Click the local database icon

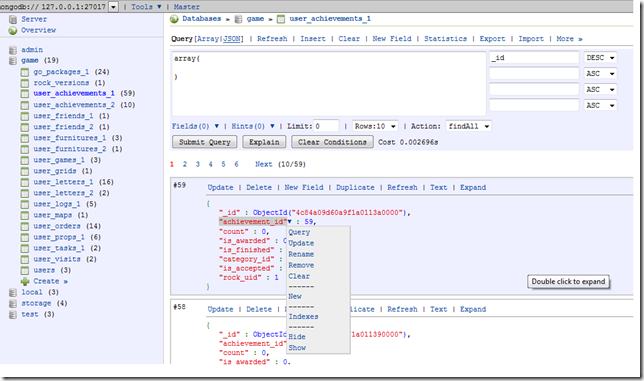pos(13,293)
